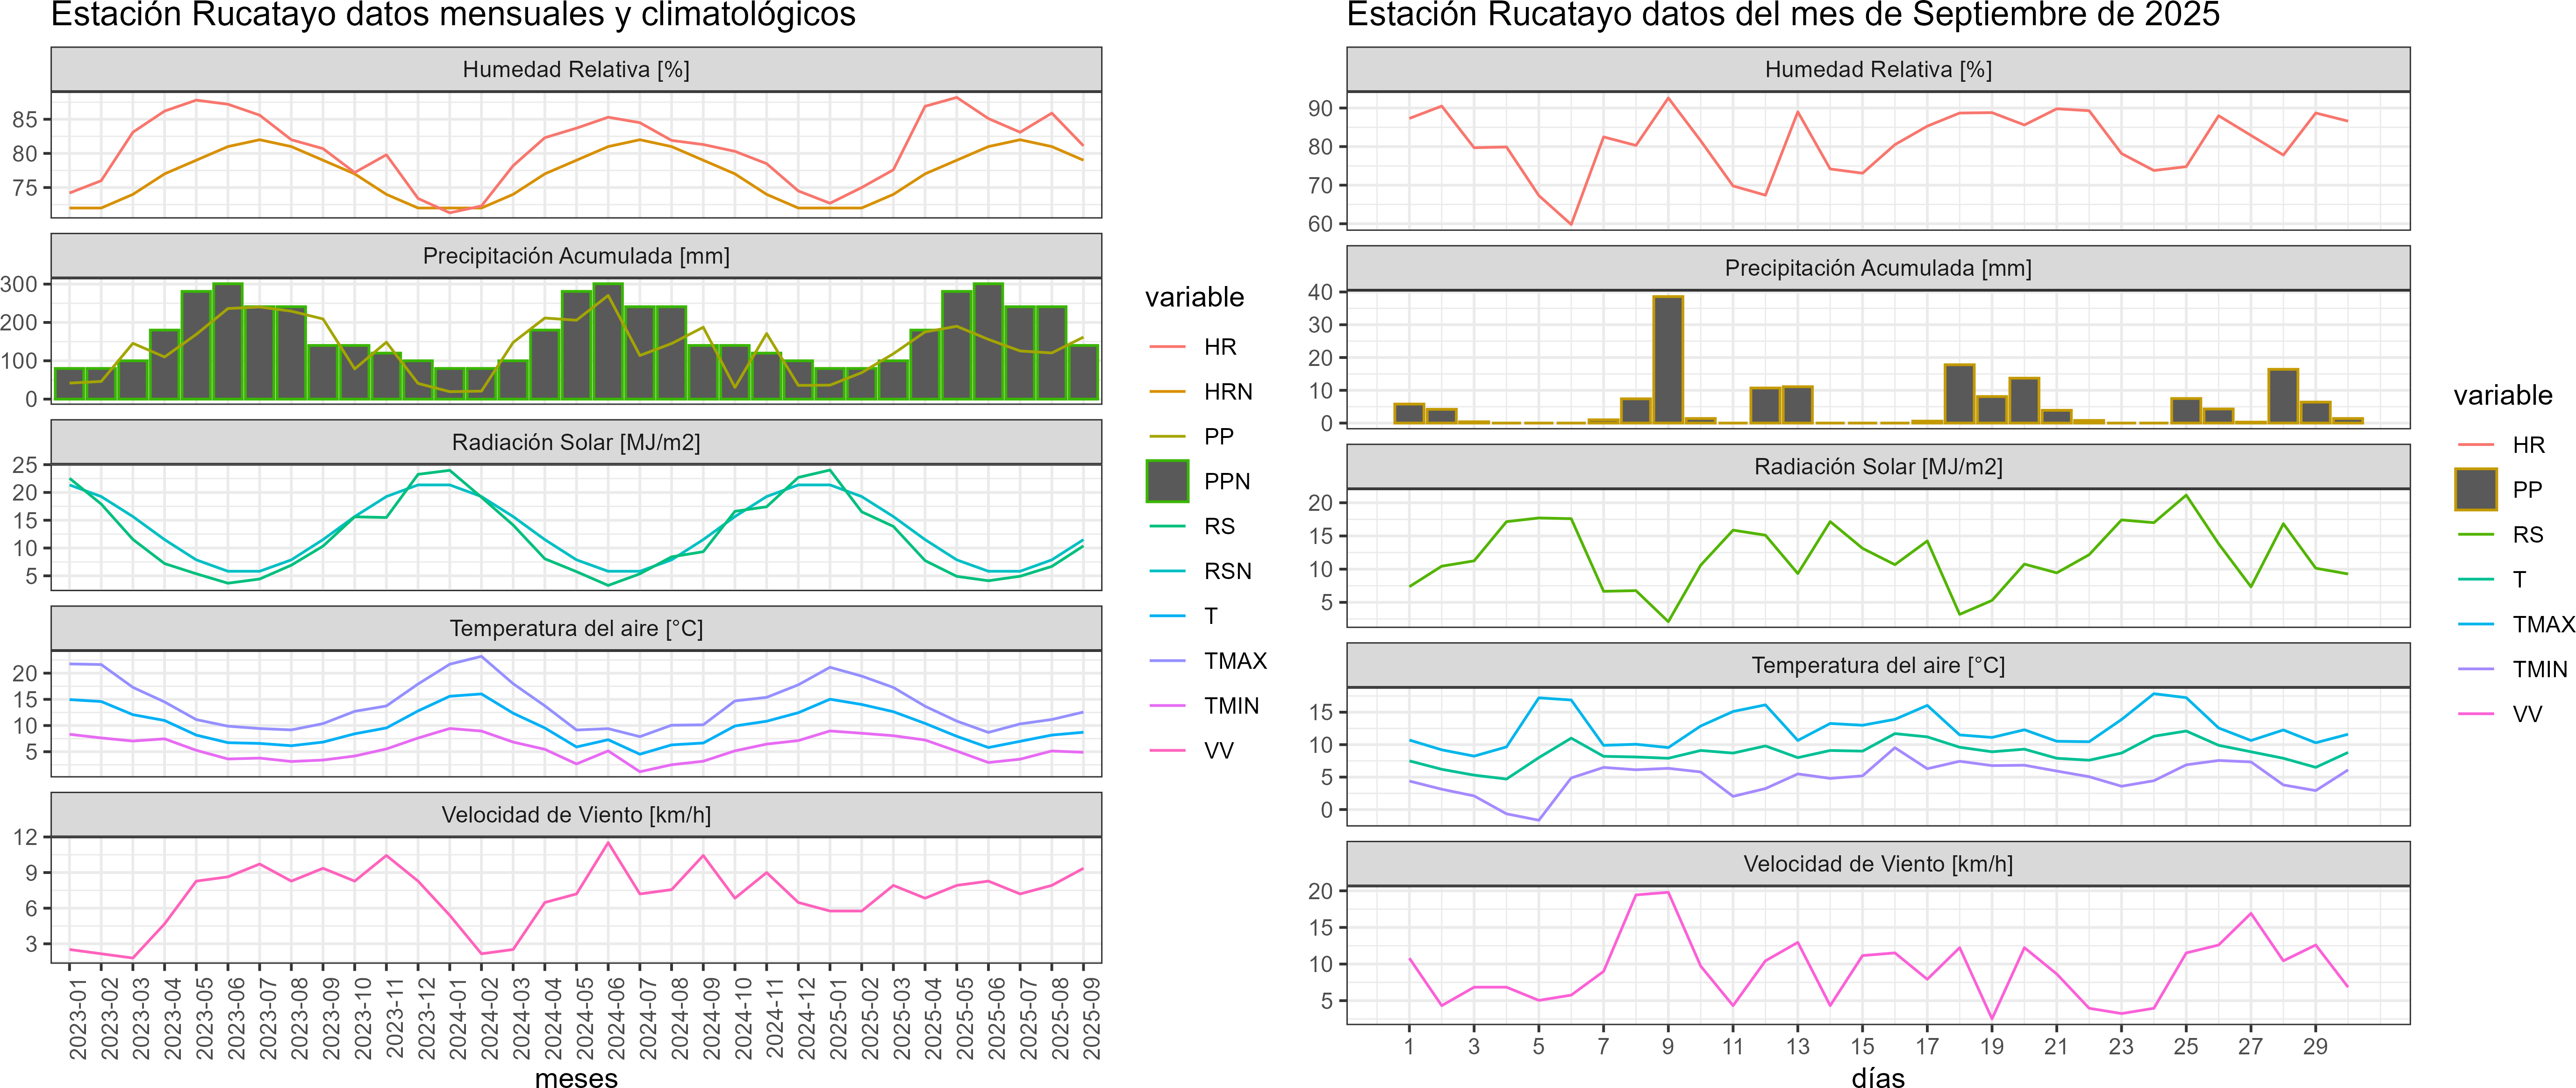Click the RS legend entry in daily legend
Screen dimensions: 2576x1088
2527,534
